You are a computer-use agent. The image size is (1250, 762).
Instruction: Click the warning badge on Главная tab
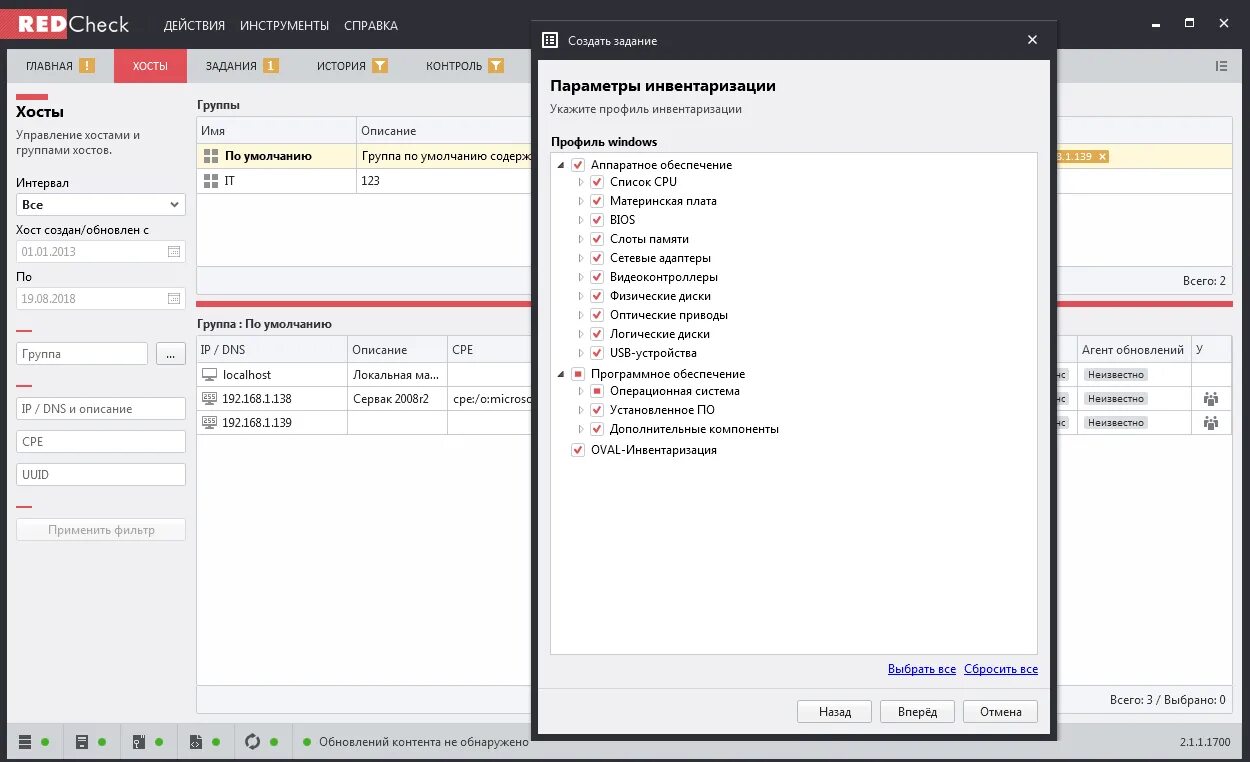(87, 66)
